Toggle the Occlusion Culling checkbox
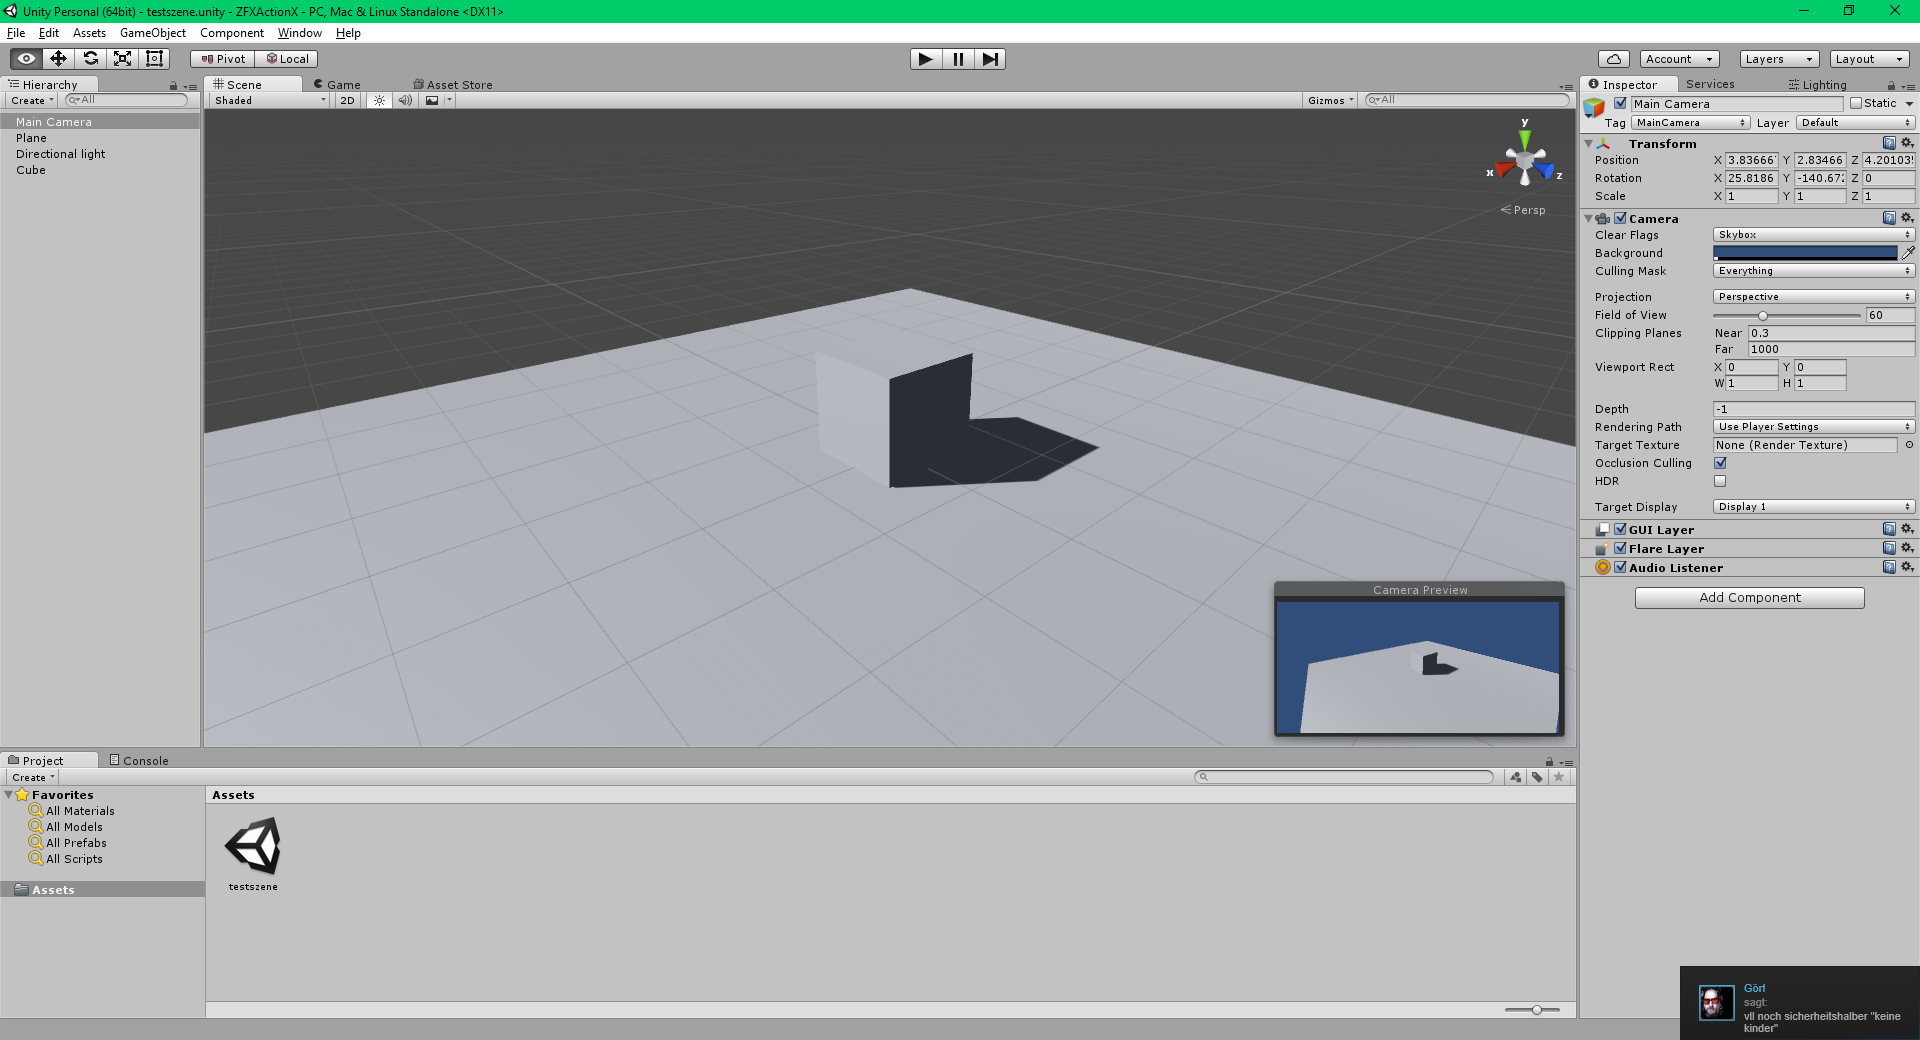 1720,463
